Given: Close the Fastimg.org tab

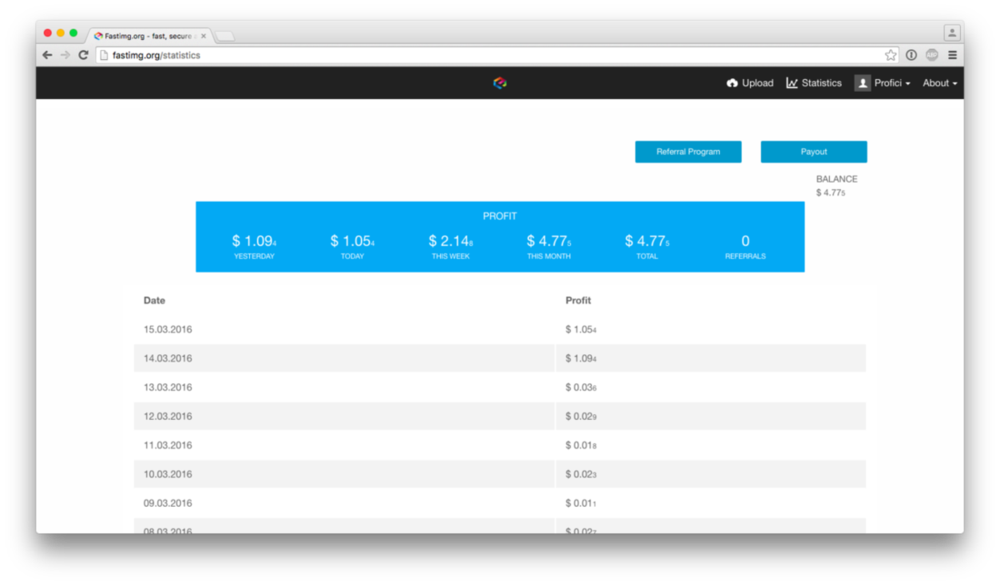Looking at the screenshot, I should [204, 35].
